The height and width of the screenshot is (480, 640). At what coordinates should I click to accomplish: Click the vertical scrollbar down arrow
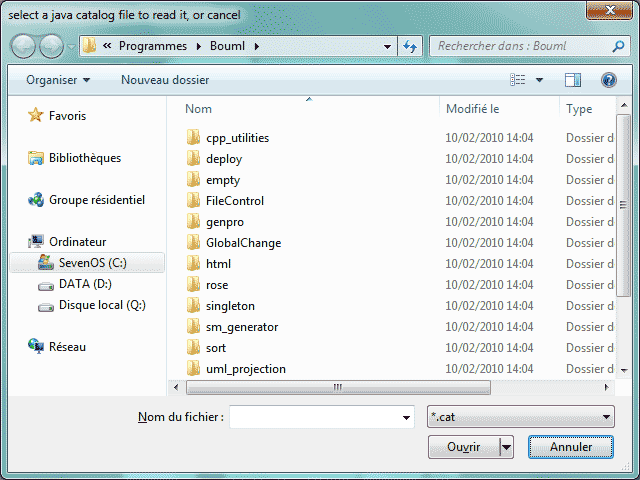point(624,370)
